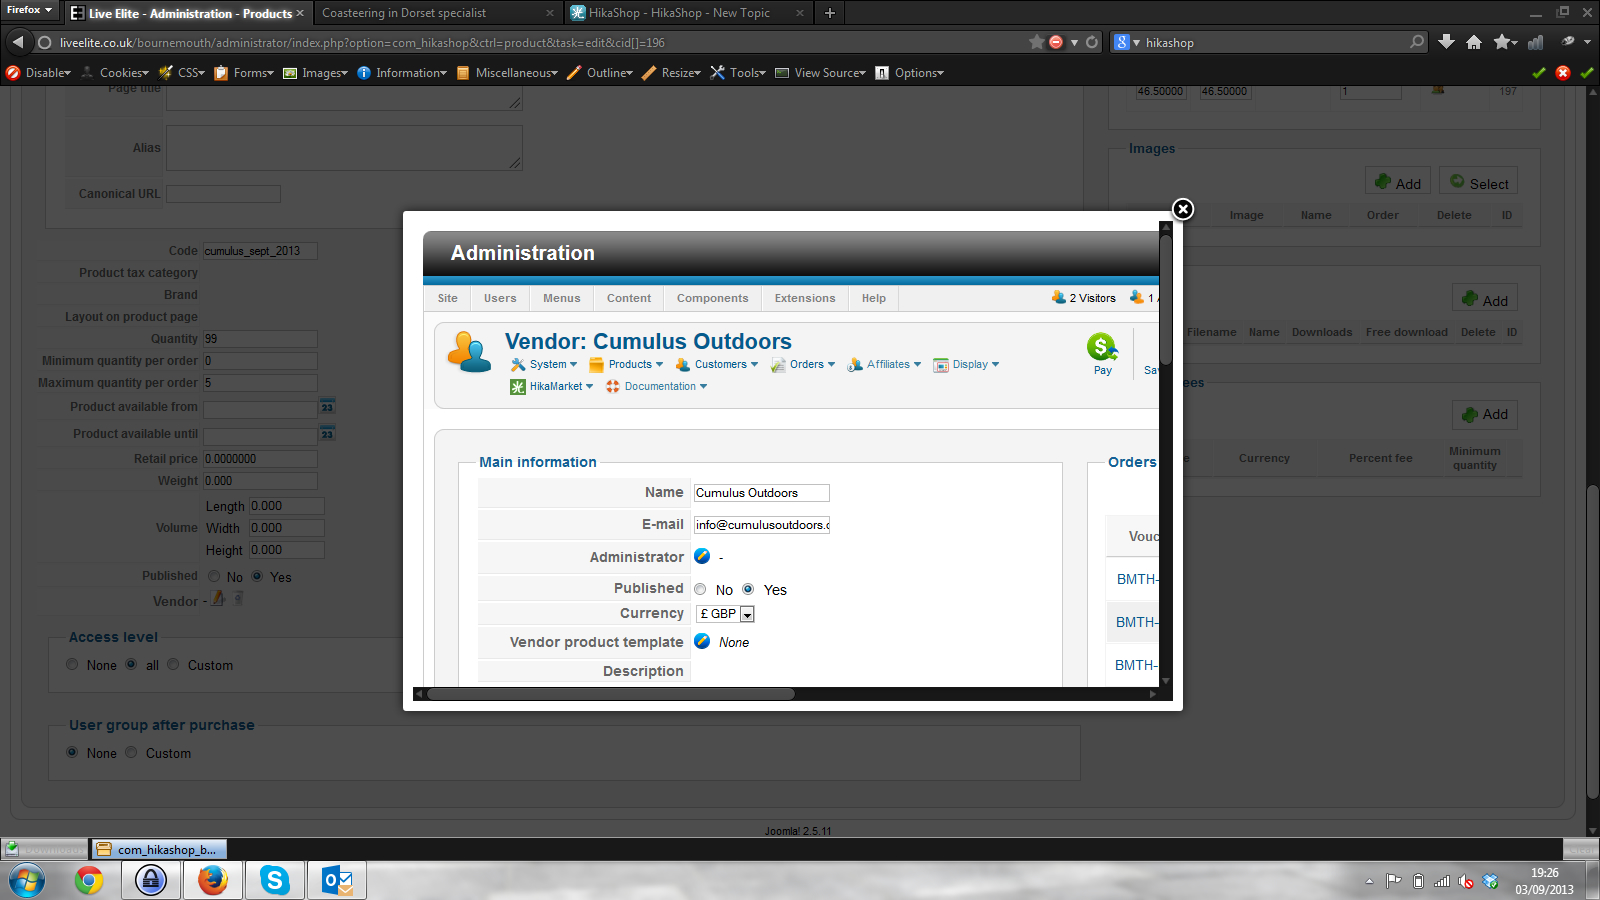The image size is (1600, 900).
Task: Open Outlook from the taskbar
Action: tap(337, 881)
